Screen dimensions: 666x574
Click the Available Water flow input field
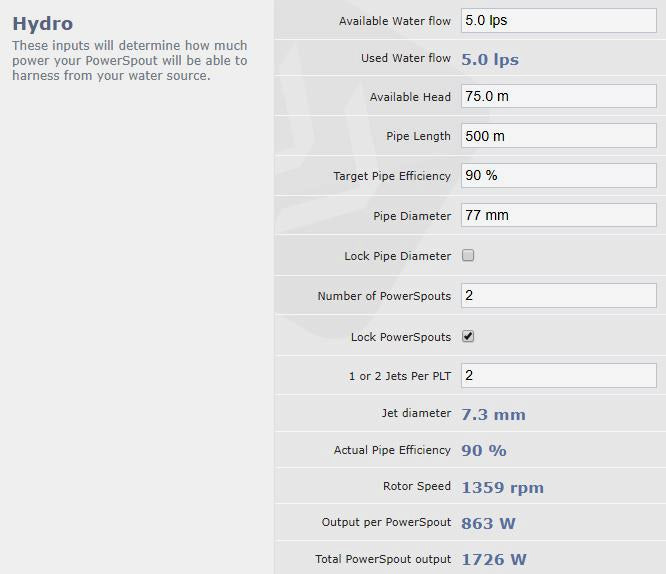pos(558,21)
